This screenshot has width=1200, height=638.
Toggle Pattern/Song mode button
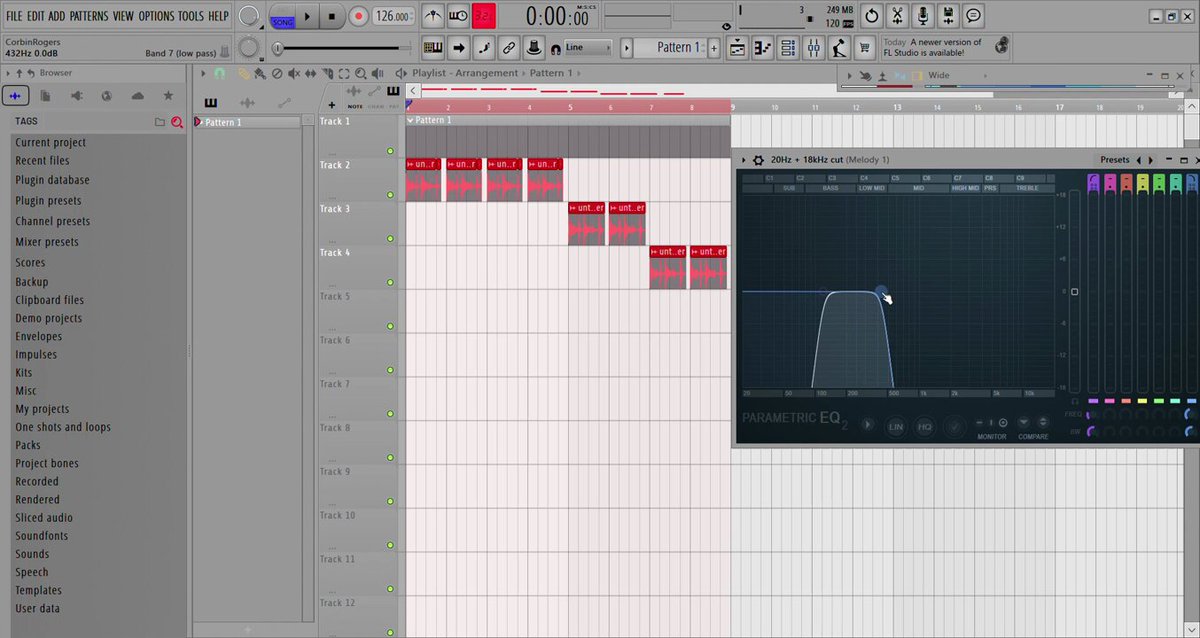tap(282, 16)
